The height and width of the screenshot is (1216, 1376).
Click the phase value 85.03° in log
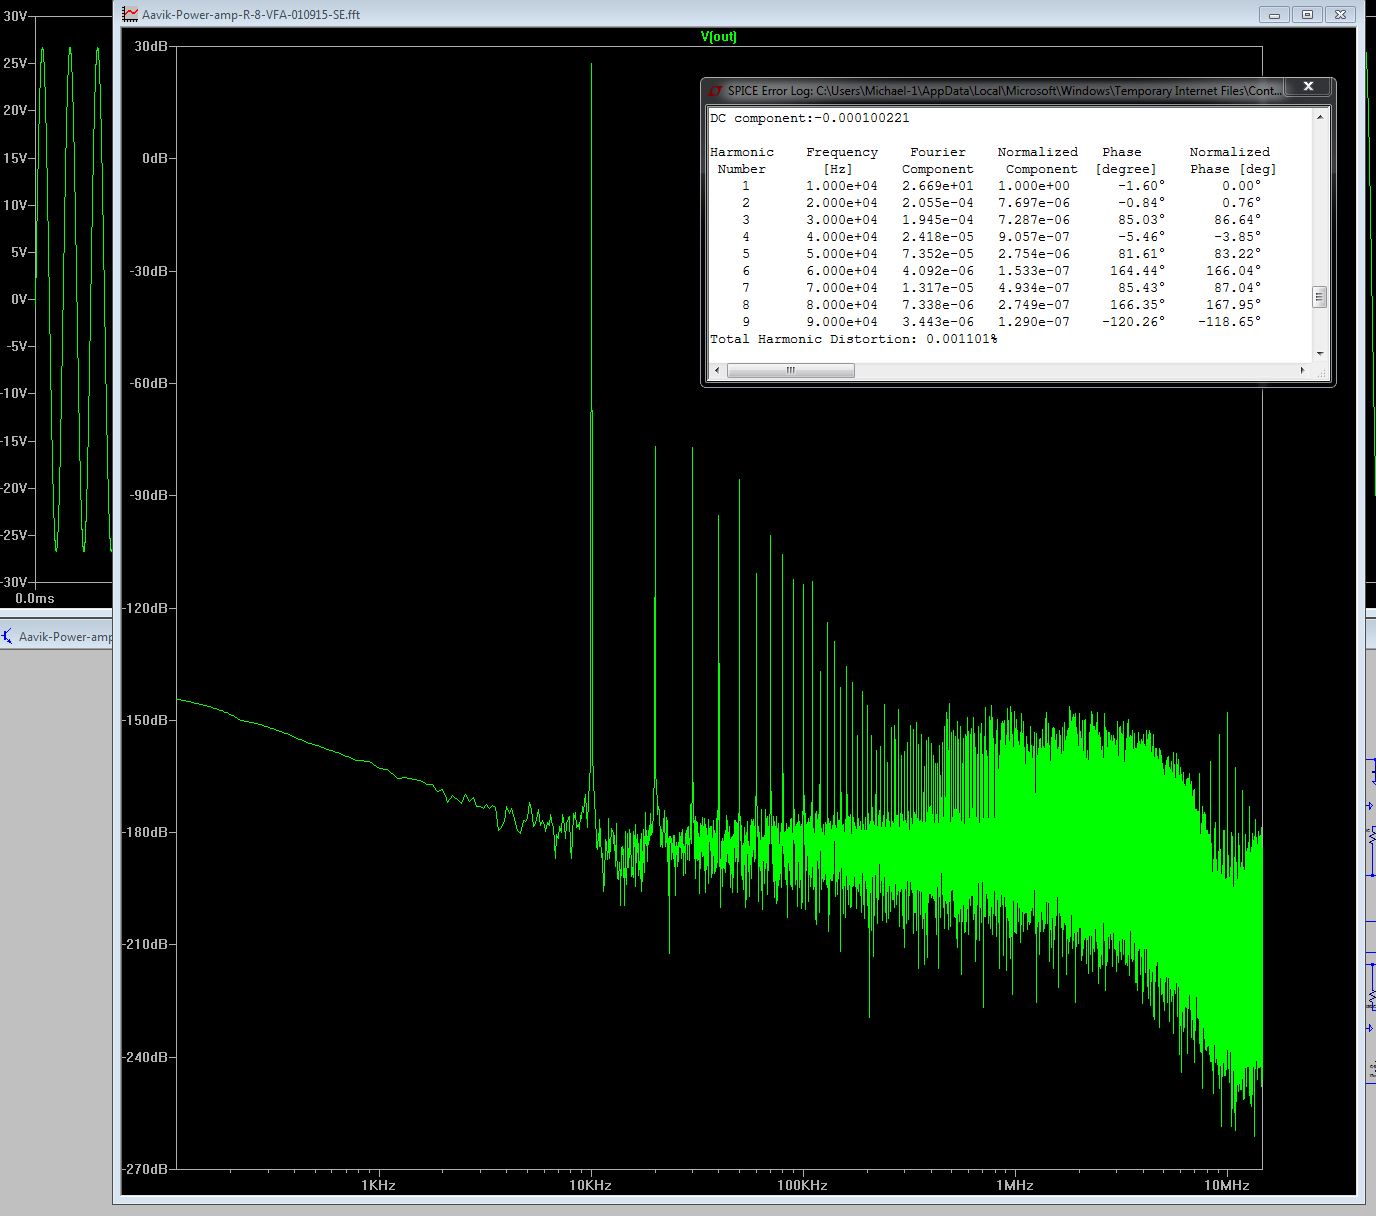1141,220
